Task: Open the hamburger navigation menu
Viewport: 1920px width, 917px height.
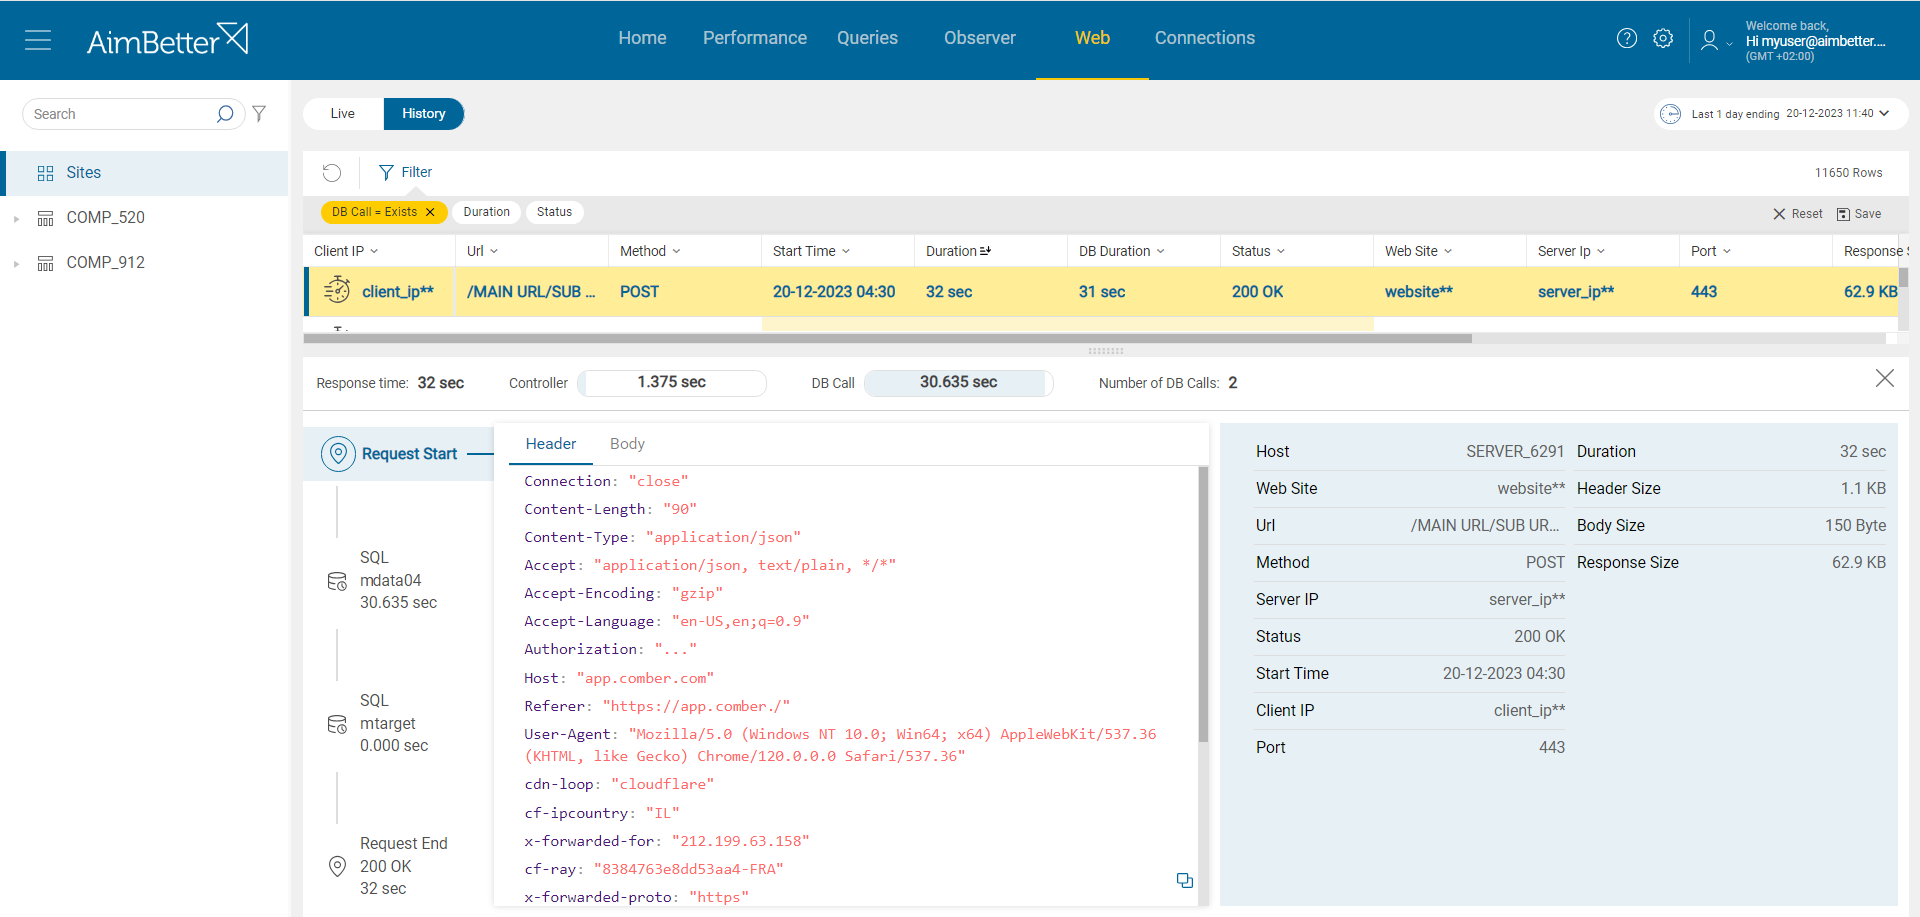Action: tap(38, 40)
